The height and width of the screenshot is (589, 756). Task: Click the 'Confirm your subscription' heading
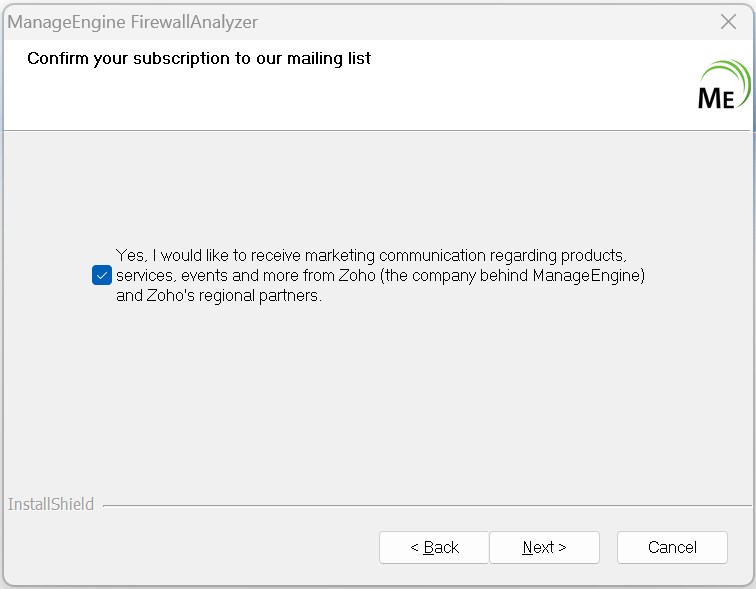199,59
